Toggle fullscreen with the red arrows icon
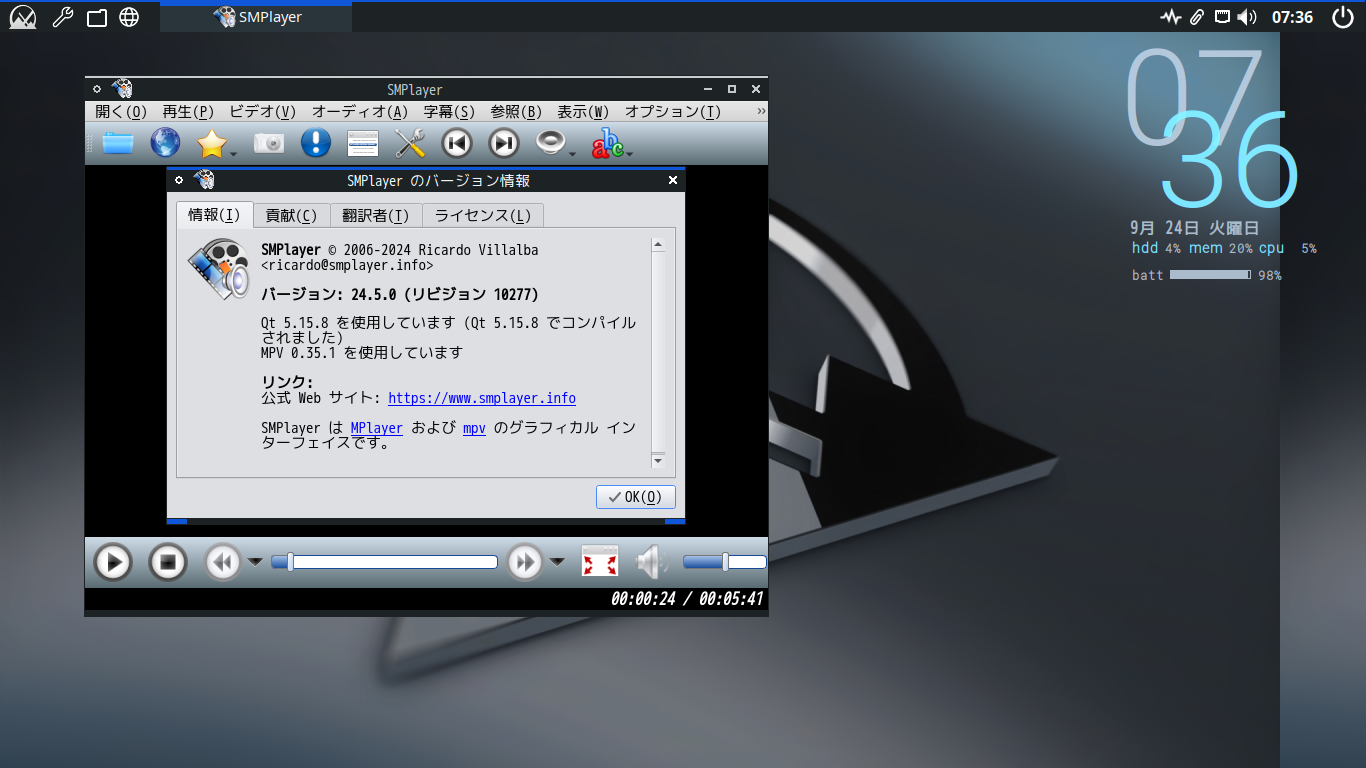The image size is (1366, 768). [x=600, y=562]
